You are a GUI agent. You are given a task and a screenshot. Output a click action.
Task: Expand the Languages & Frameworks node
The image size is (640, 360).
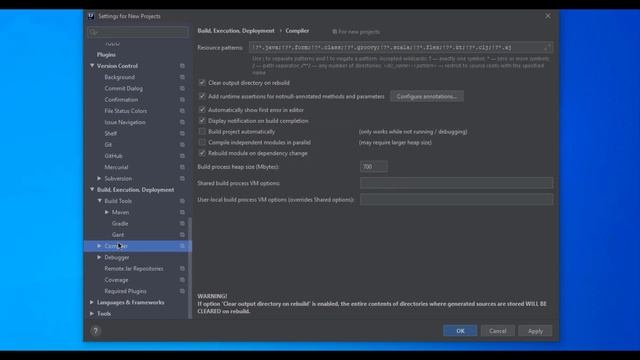pos(92,302)
